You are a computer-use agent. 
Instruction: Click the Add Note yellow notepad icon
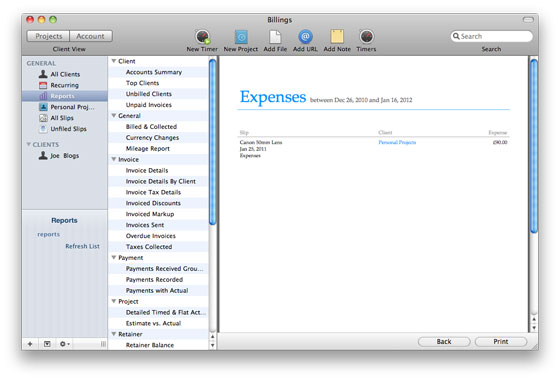click(x=337, y=36)
